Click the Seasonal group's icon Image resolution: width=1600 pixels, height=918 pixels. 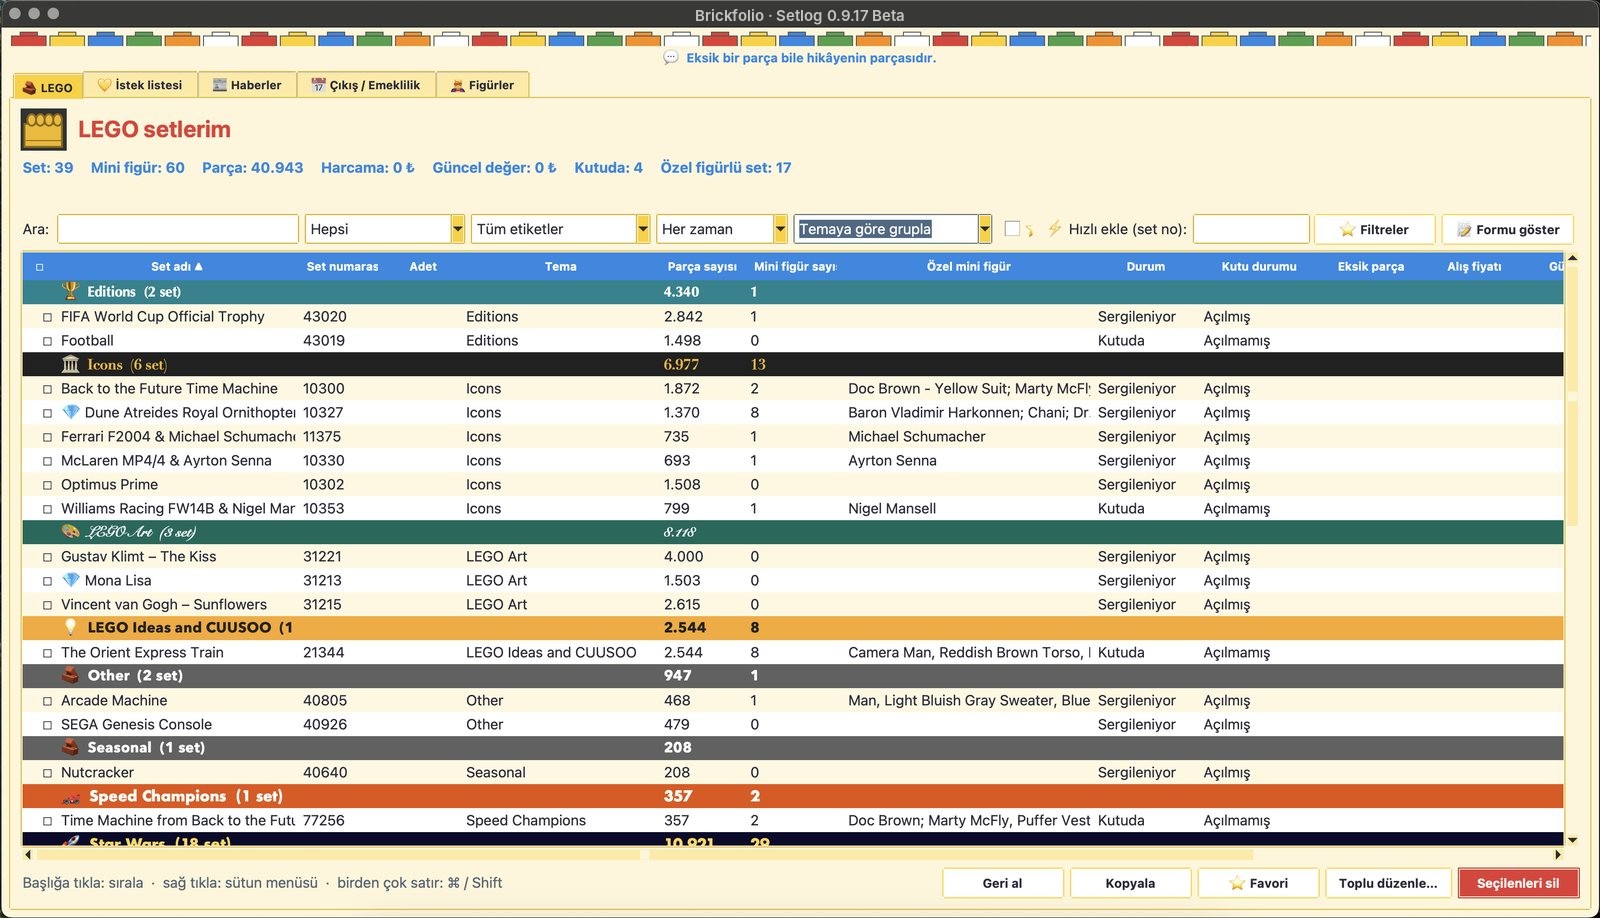point(70,747)
